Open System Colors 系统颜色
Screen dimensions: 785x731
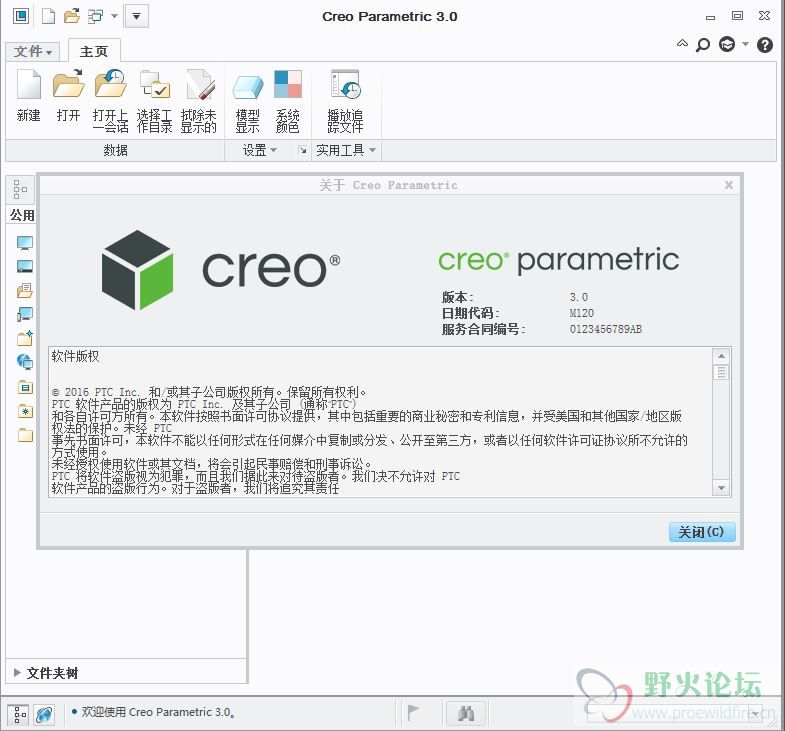288,101
